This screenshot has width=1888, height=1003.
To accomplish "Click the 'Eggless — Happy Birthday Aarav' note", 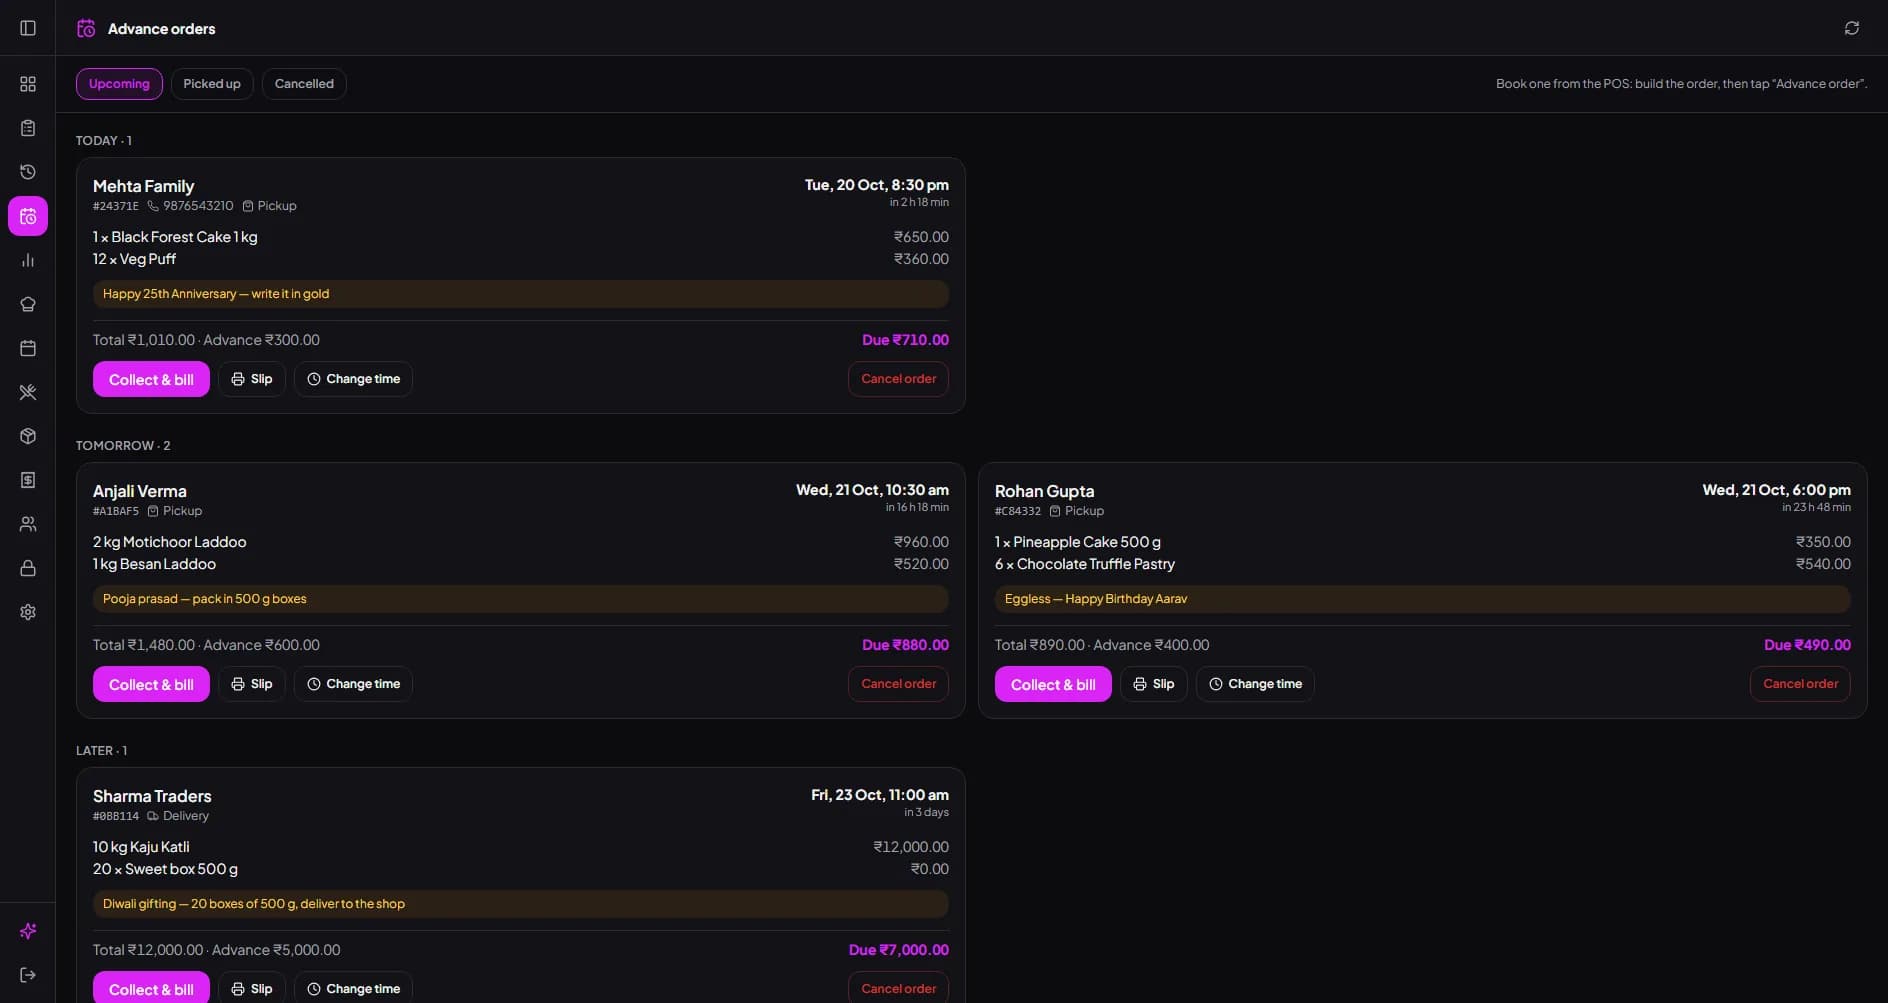I will click(x=1423, y=599).
